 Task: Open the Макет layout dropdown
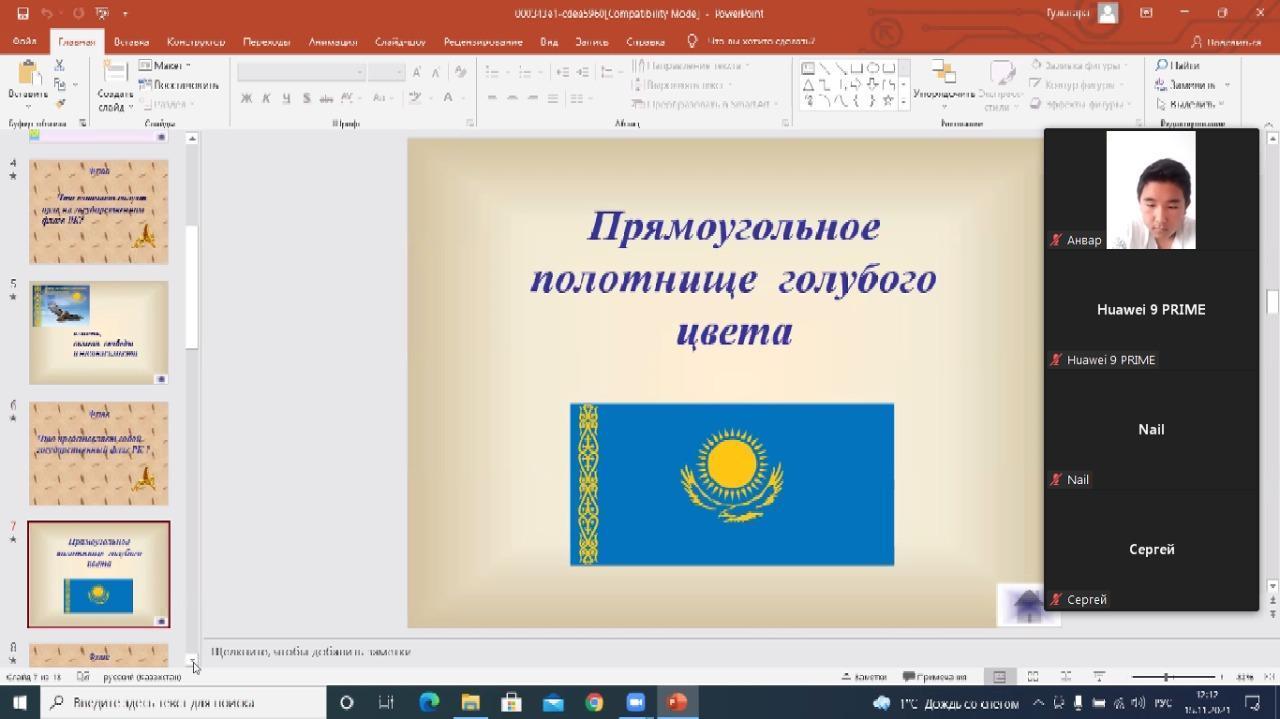(x=165, y=66)
